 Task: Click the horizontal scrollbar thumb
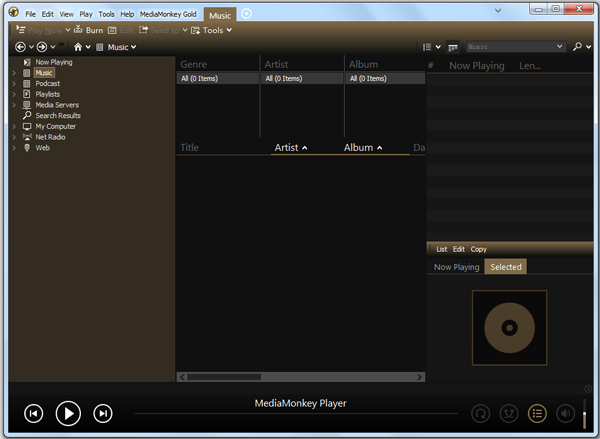(x=224, y=377)
